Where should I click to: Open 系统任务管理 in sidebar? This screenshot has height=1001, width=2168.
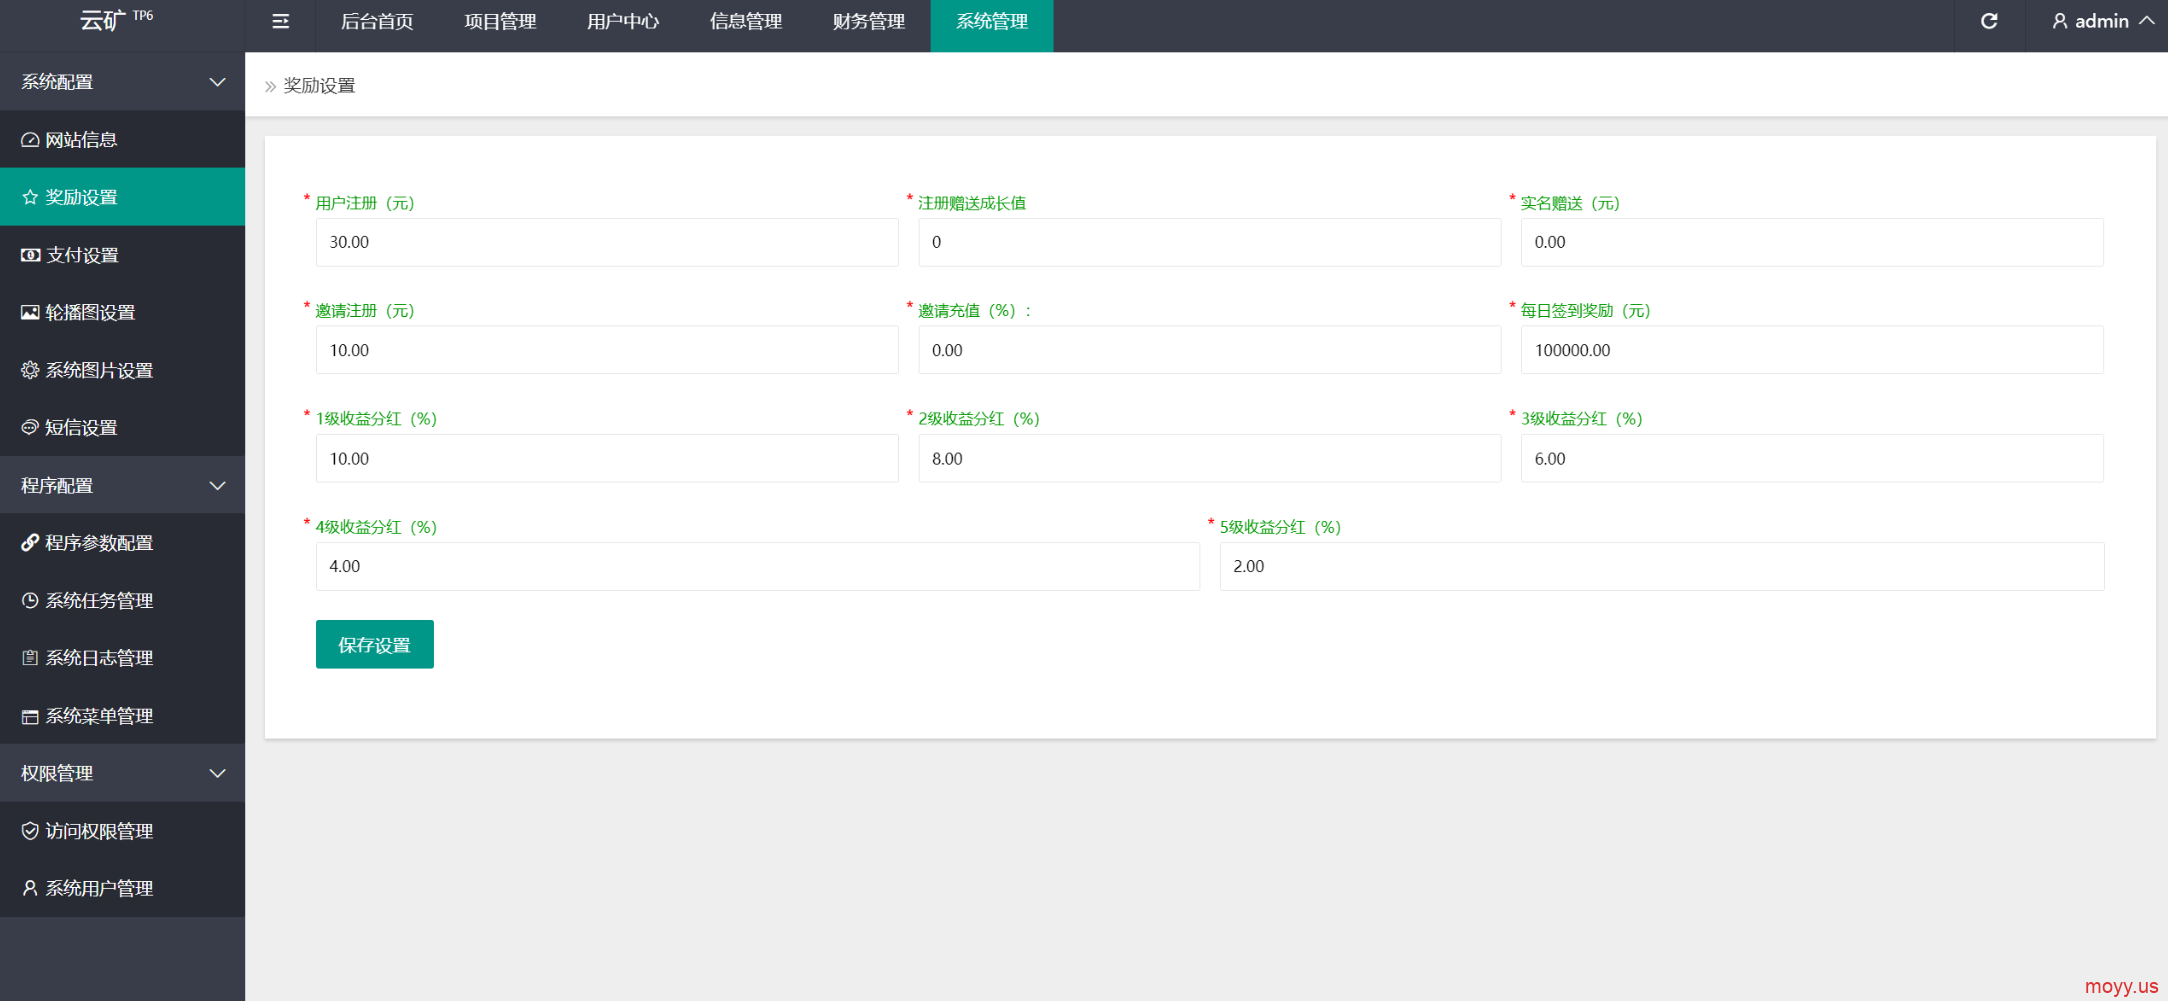(122, 600)
